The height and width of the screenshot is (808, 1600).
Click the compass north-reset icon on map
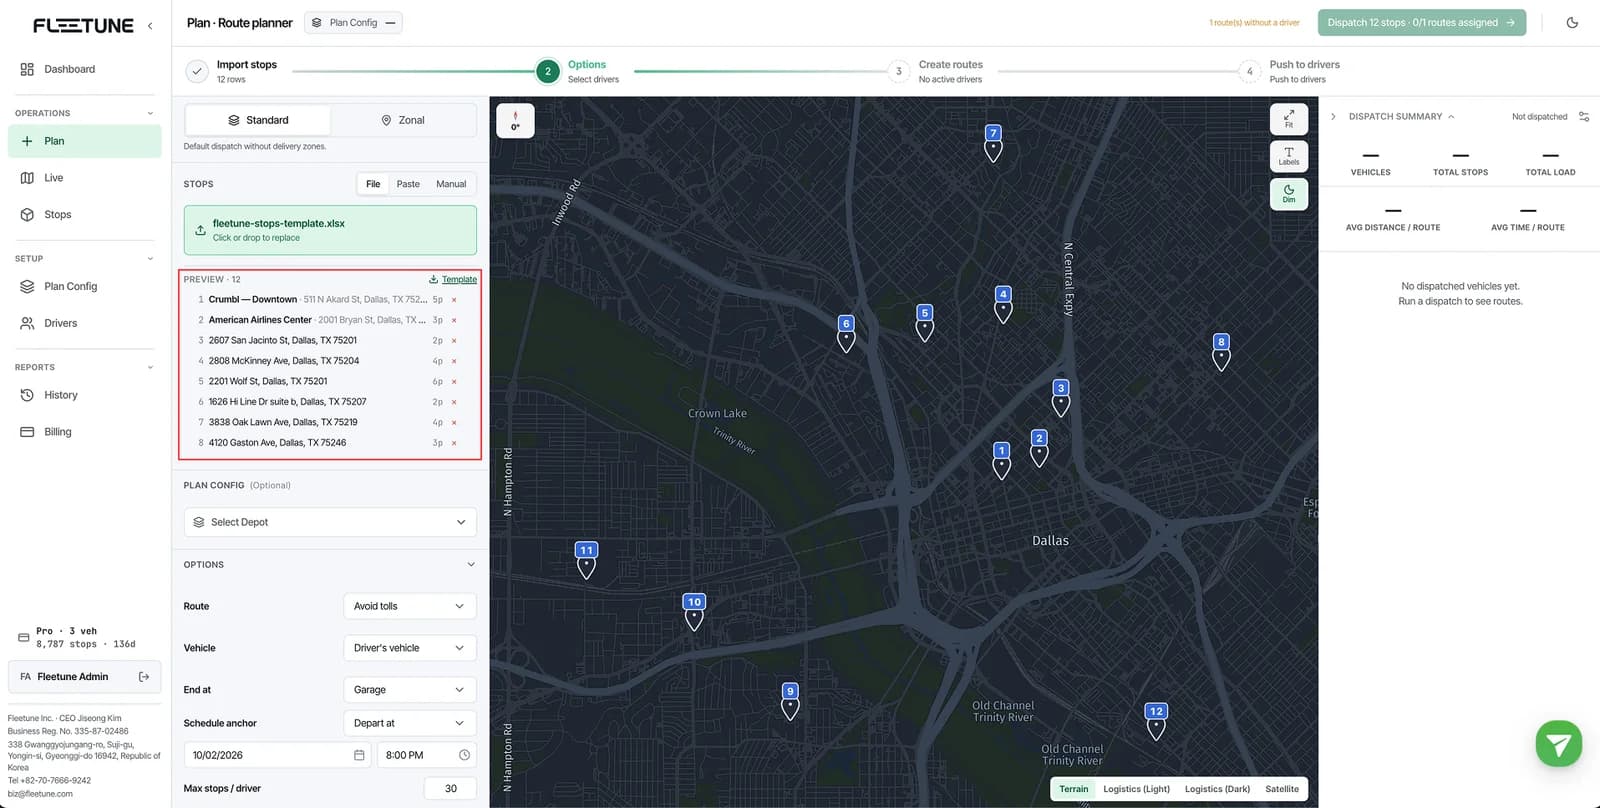[515, 121]
